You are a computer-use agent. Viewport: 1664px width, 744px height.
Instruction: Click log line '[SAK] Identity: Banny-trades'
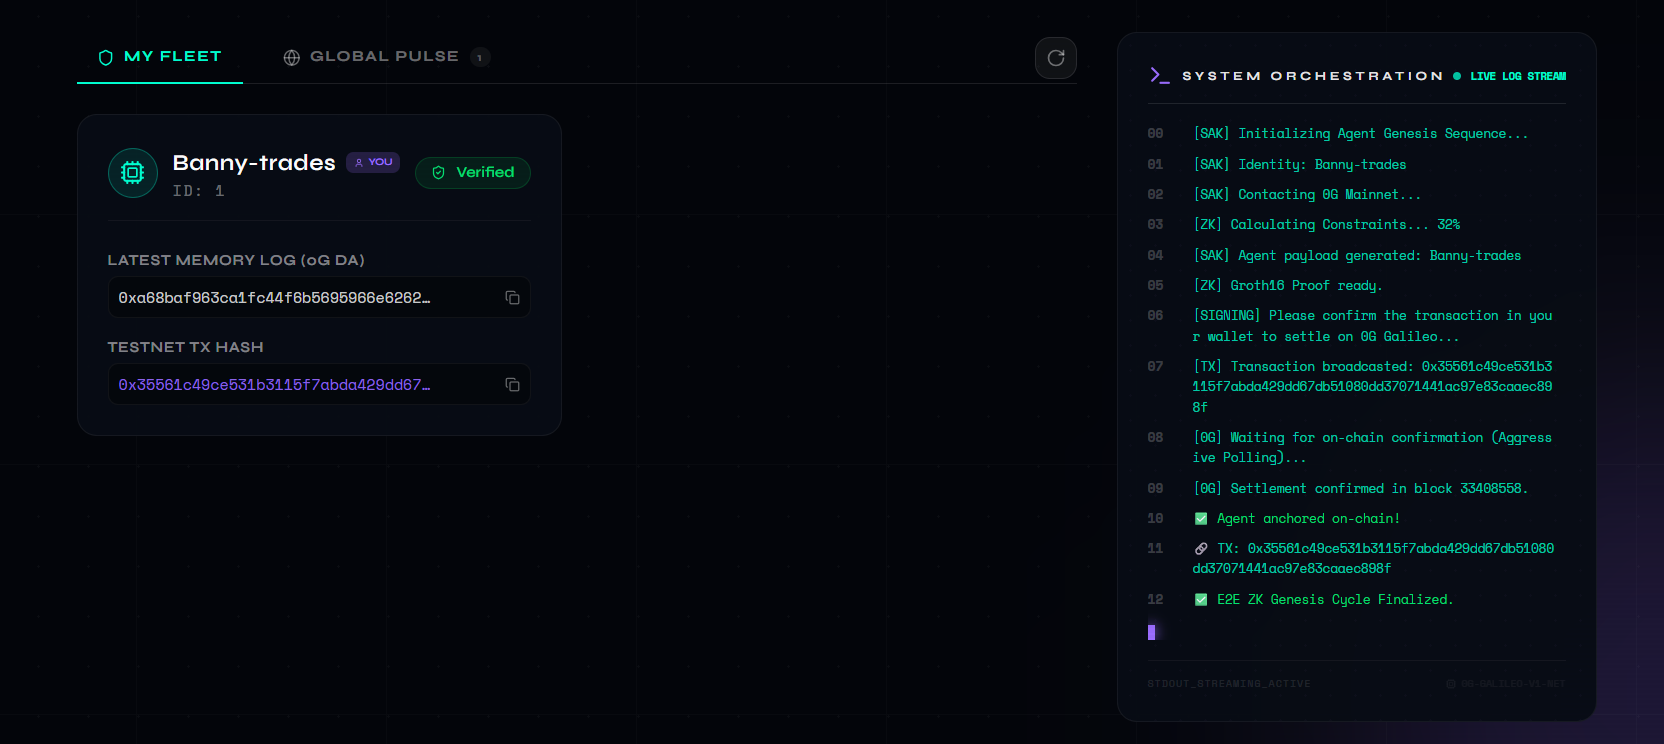[x=1299, y=165]
